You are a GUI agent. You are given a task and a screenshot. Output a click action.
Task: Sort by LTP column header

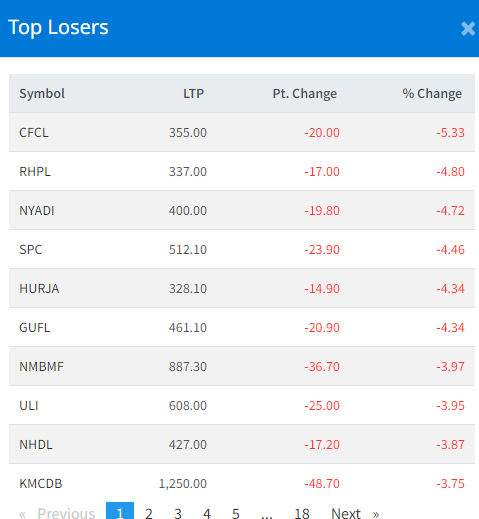[x=193, y=93]
